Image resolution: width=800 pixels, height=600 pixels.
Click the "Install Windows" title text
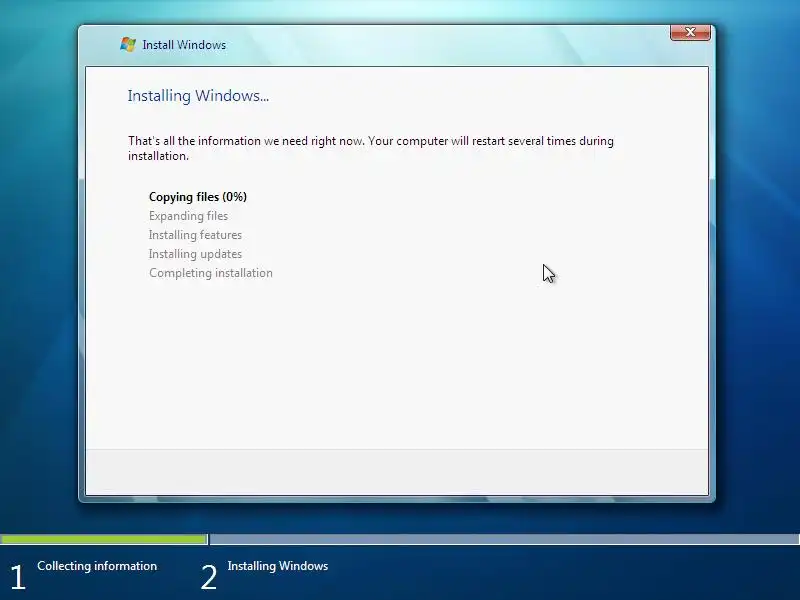(x=184, y=45)
